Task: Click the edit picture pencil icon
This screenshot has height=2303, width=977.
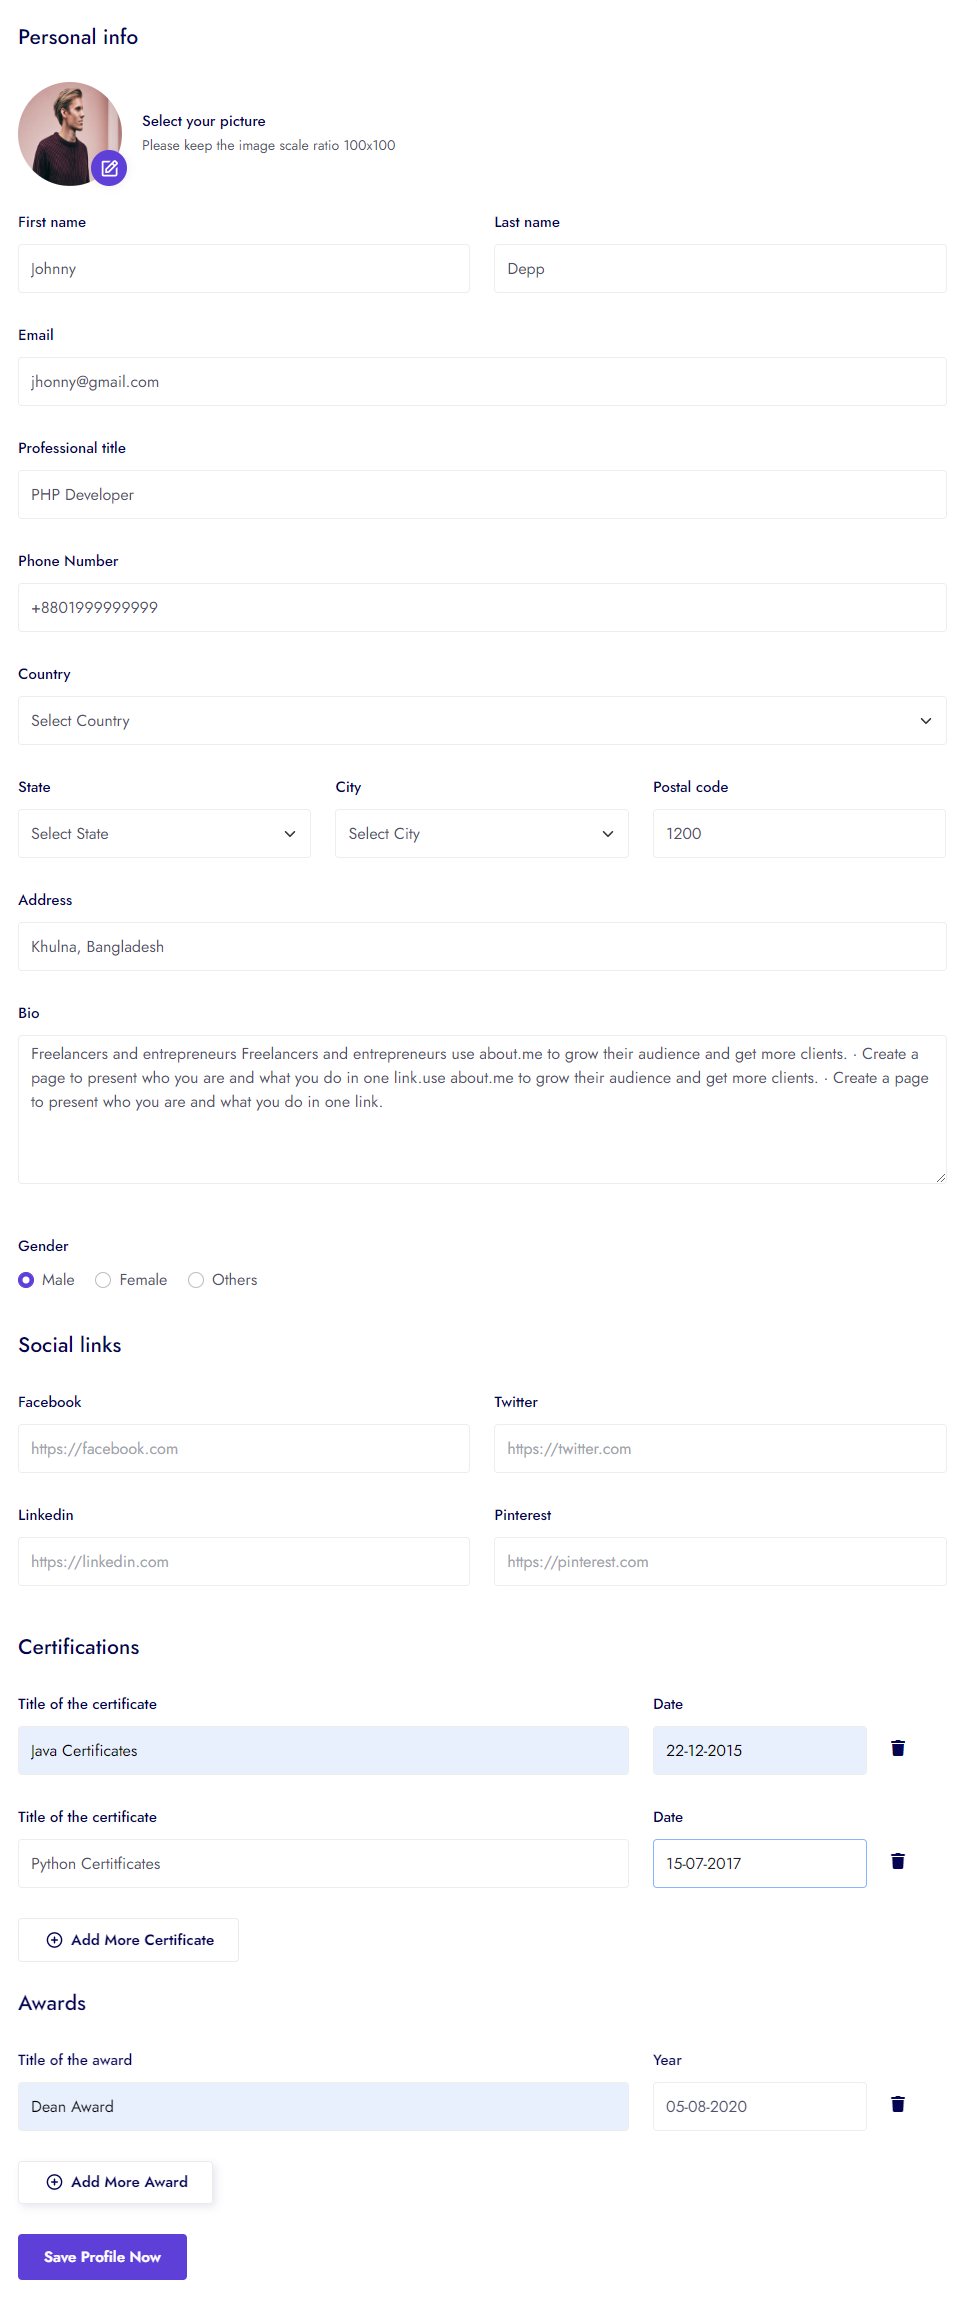Action: [109, 168]
